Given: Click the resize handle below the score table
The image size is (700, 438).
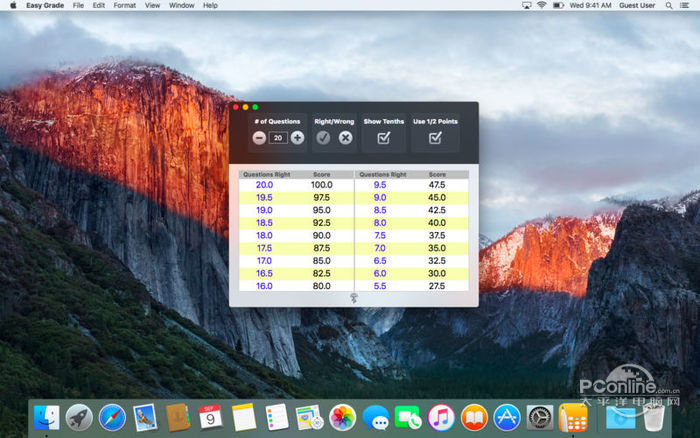Looking at the screenshot, I should click(x=353, y=298).
